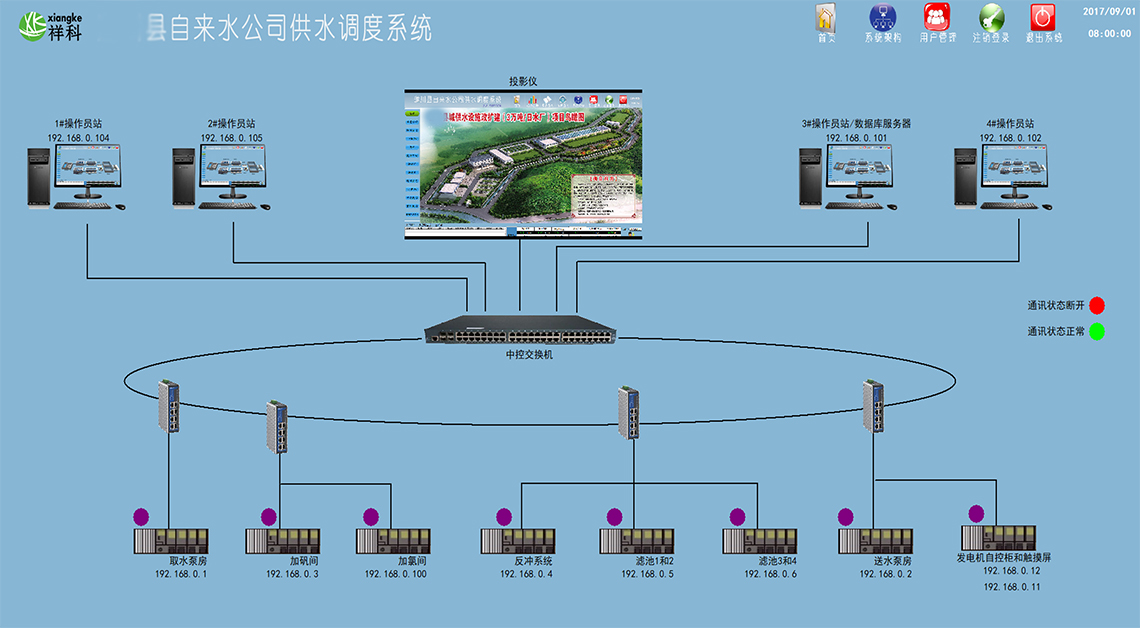
Task: Click the 发电机自控柜和触摸屏 label
Action: click(1011, 557)
